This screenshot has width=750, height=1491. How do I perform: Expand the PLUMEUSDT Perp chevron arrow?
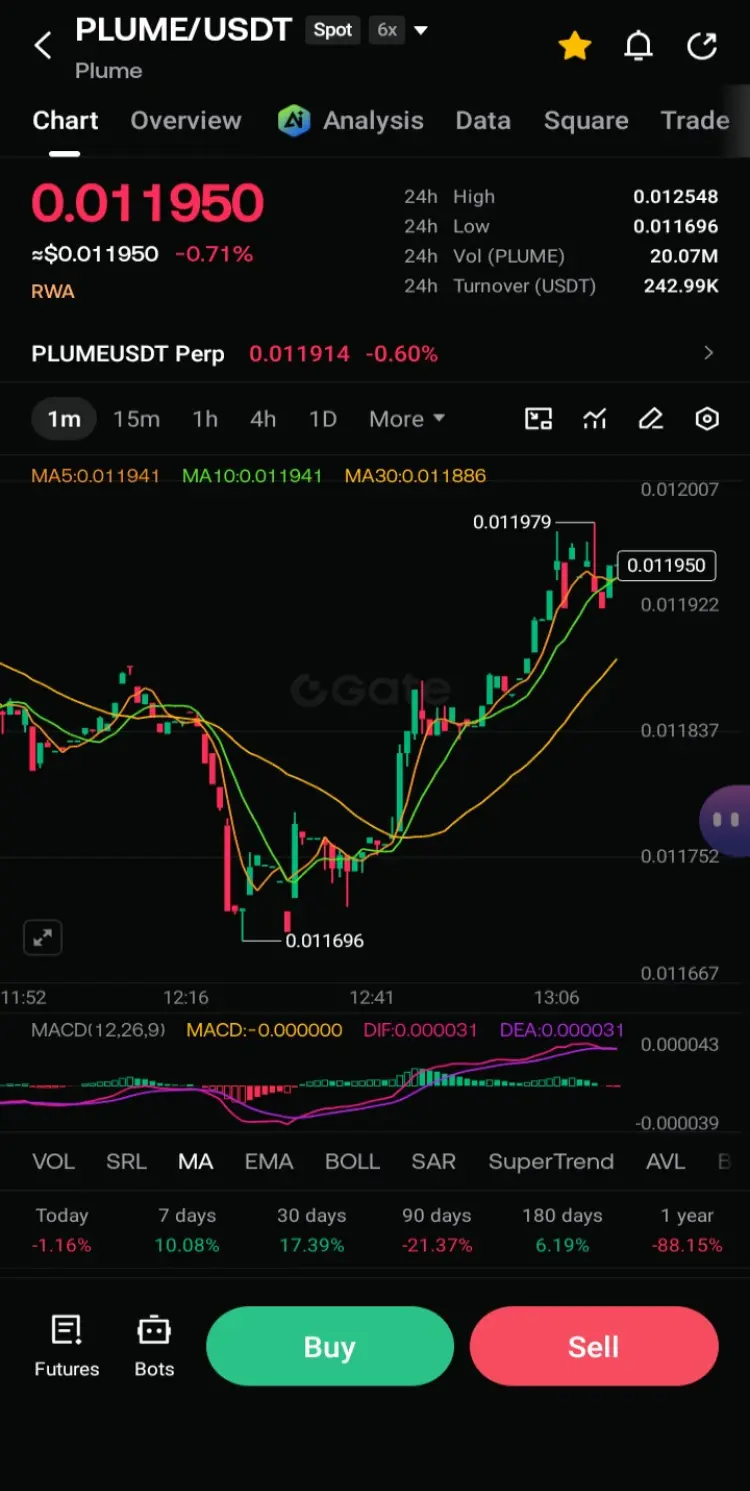[709, 353]
